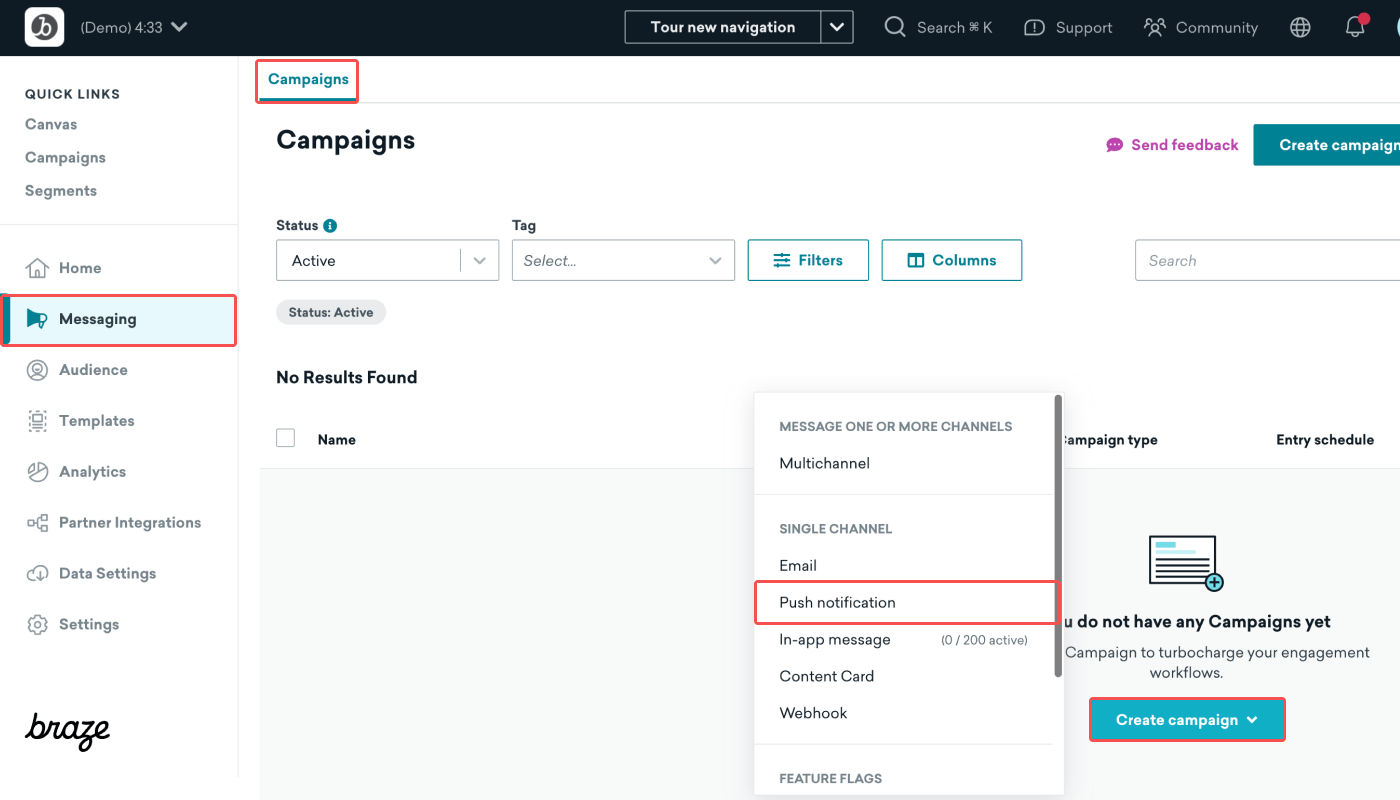Tick the select-all checkbox beside Name
Image resolution: width=1400 pixels, height=800 pixels.
tap(286, 438)
